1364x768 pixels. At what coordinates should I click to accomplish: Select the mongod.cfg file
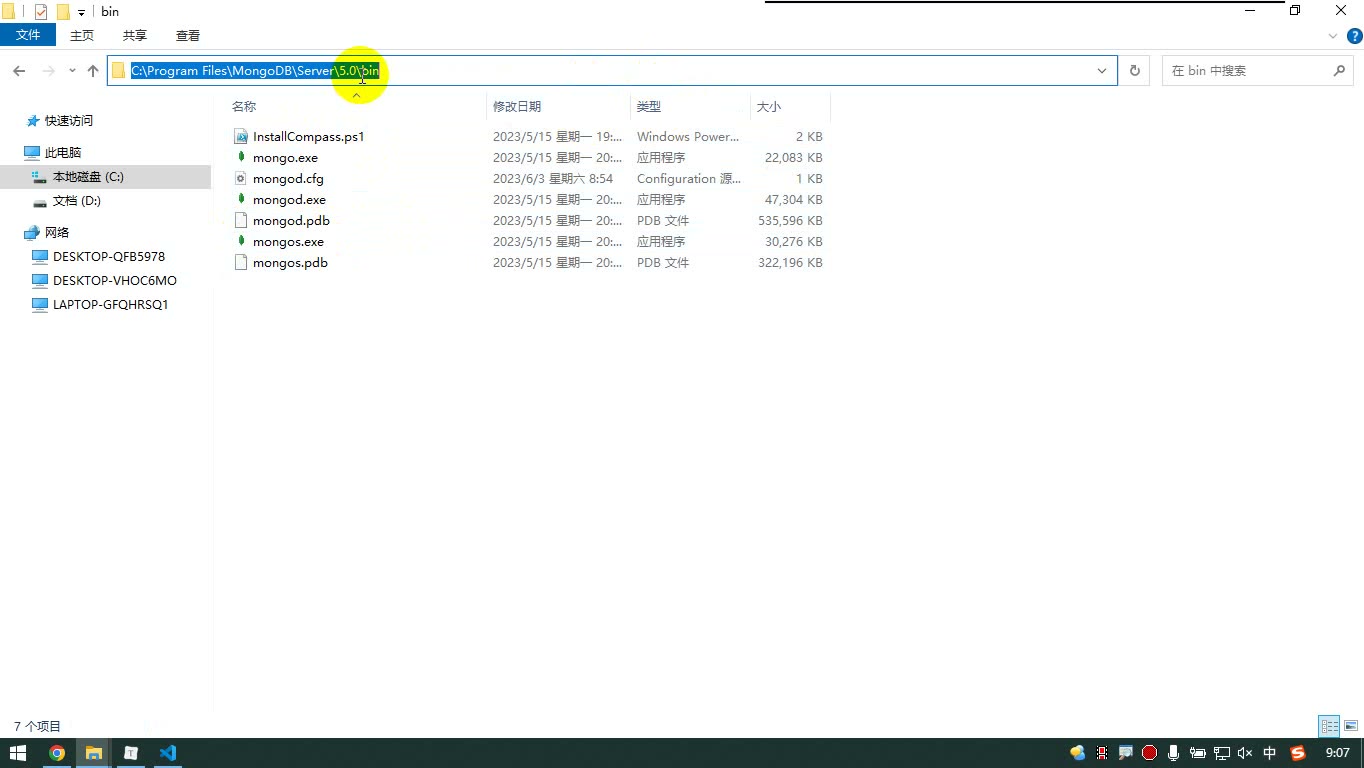coord(288,179)
